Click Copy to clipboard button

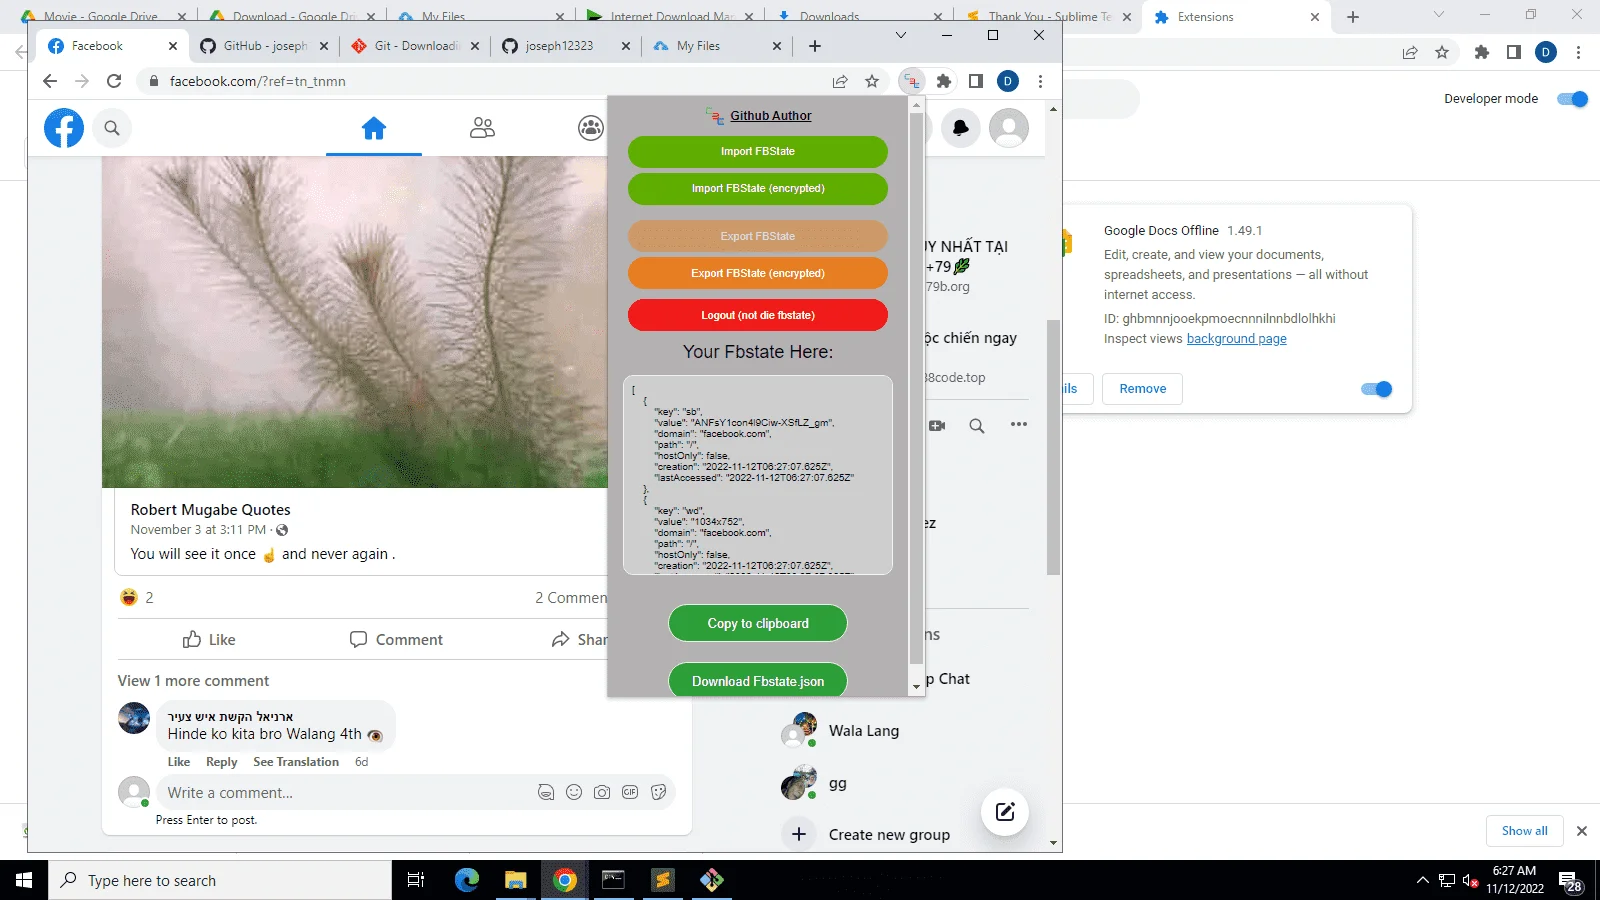[x=758, y=623]
